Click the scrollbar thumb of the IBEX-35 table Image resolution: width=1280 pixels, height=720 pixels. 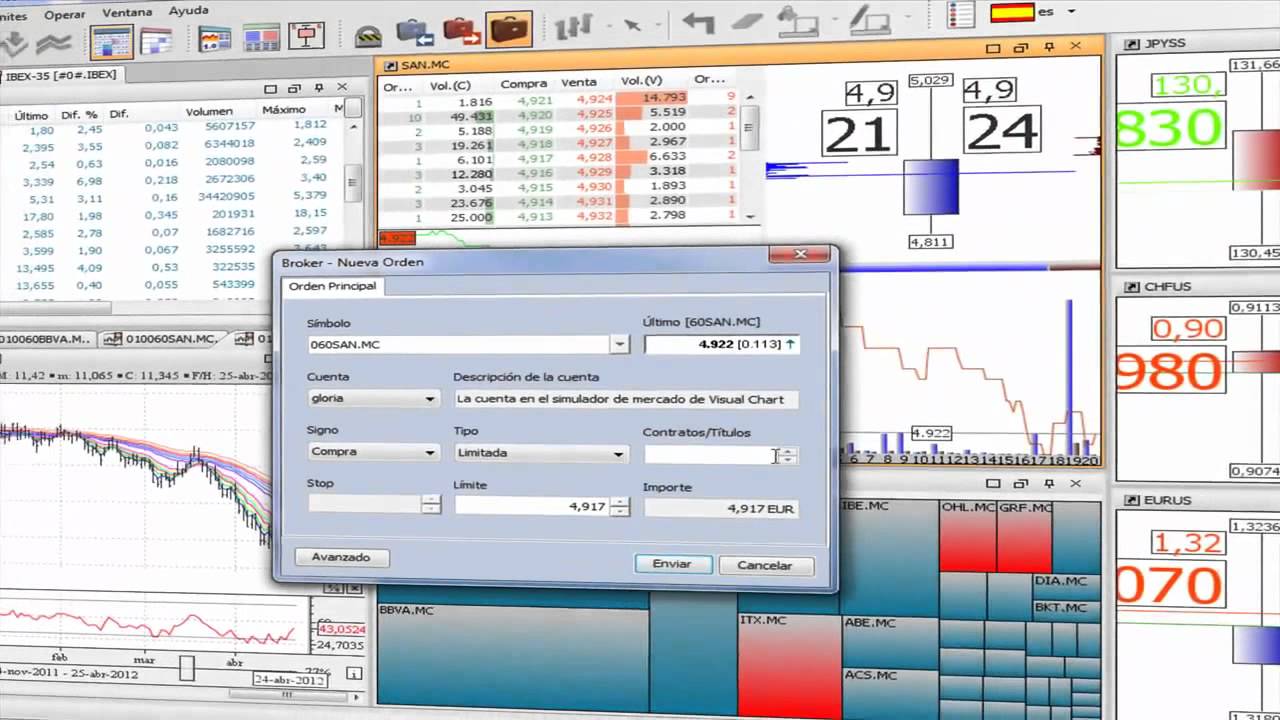(x=352, y=183)
